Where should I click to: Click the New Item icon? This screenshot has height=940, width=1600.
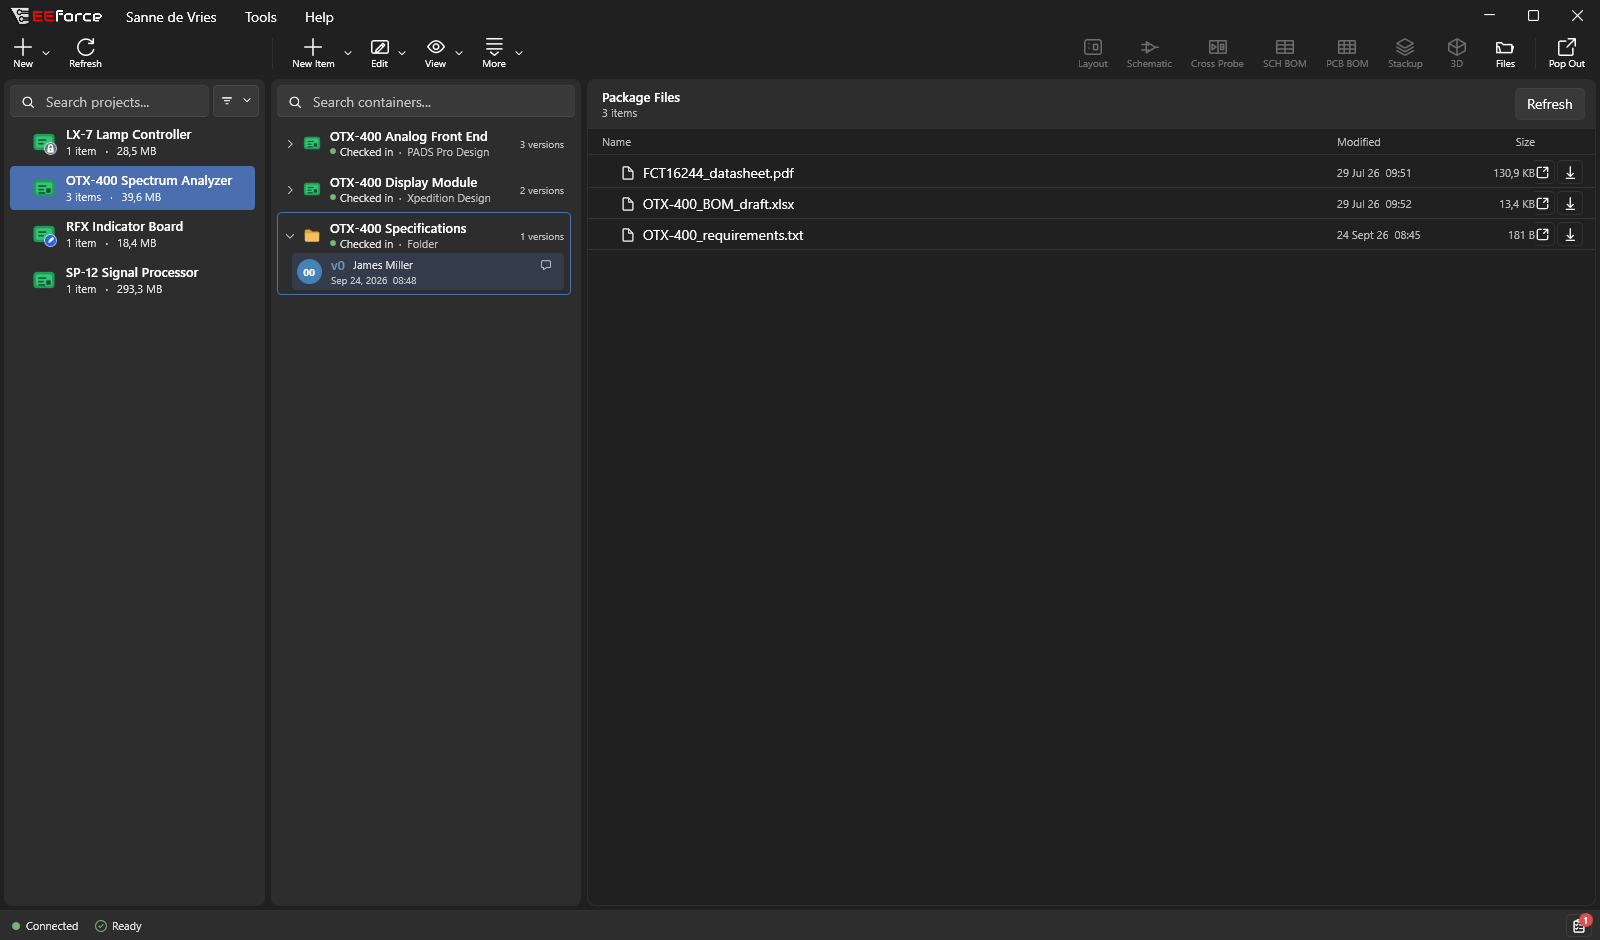tap(313, 47)
